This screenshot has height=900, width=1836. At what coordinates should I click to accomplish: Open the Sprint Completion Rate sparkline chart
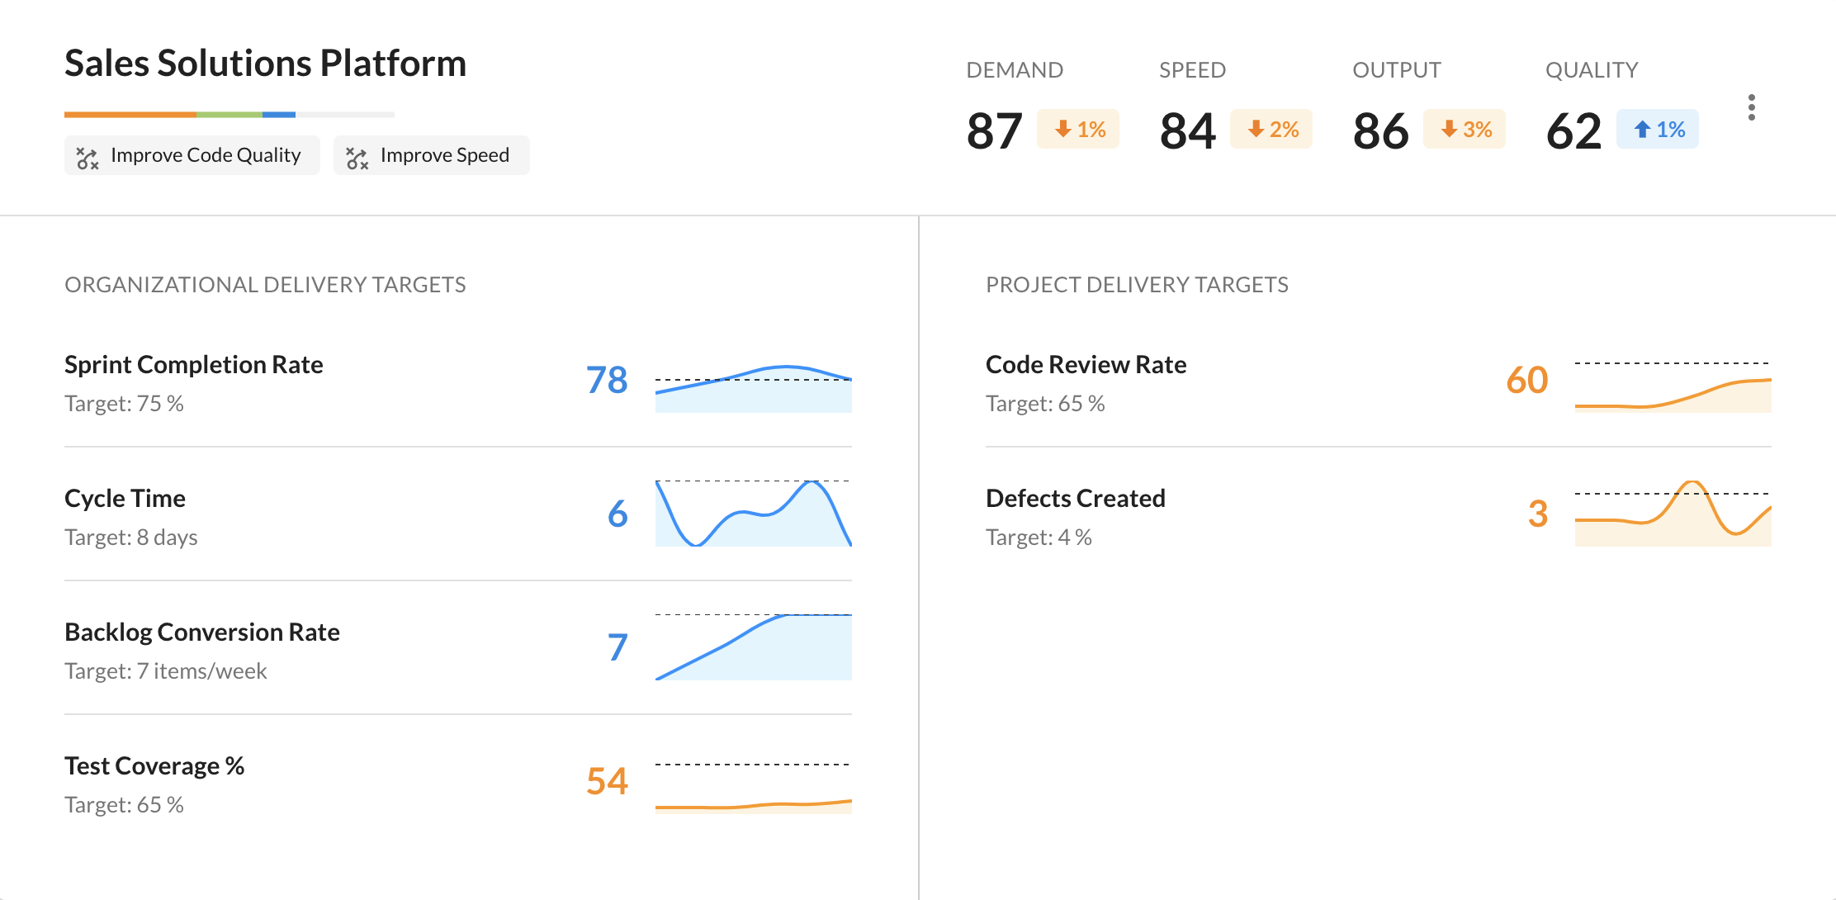point(753,388)
